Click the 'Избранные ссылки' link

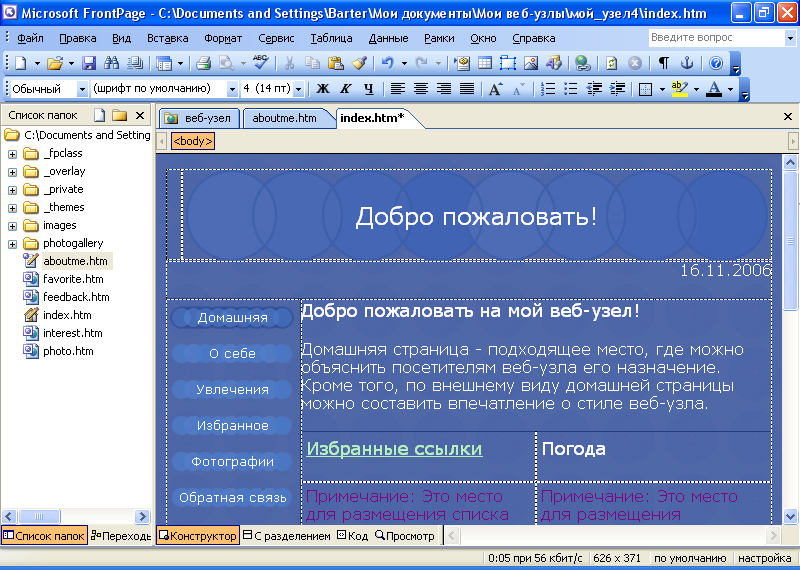(394, 449)
